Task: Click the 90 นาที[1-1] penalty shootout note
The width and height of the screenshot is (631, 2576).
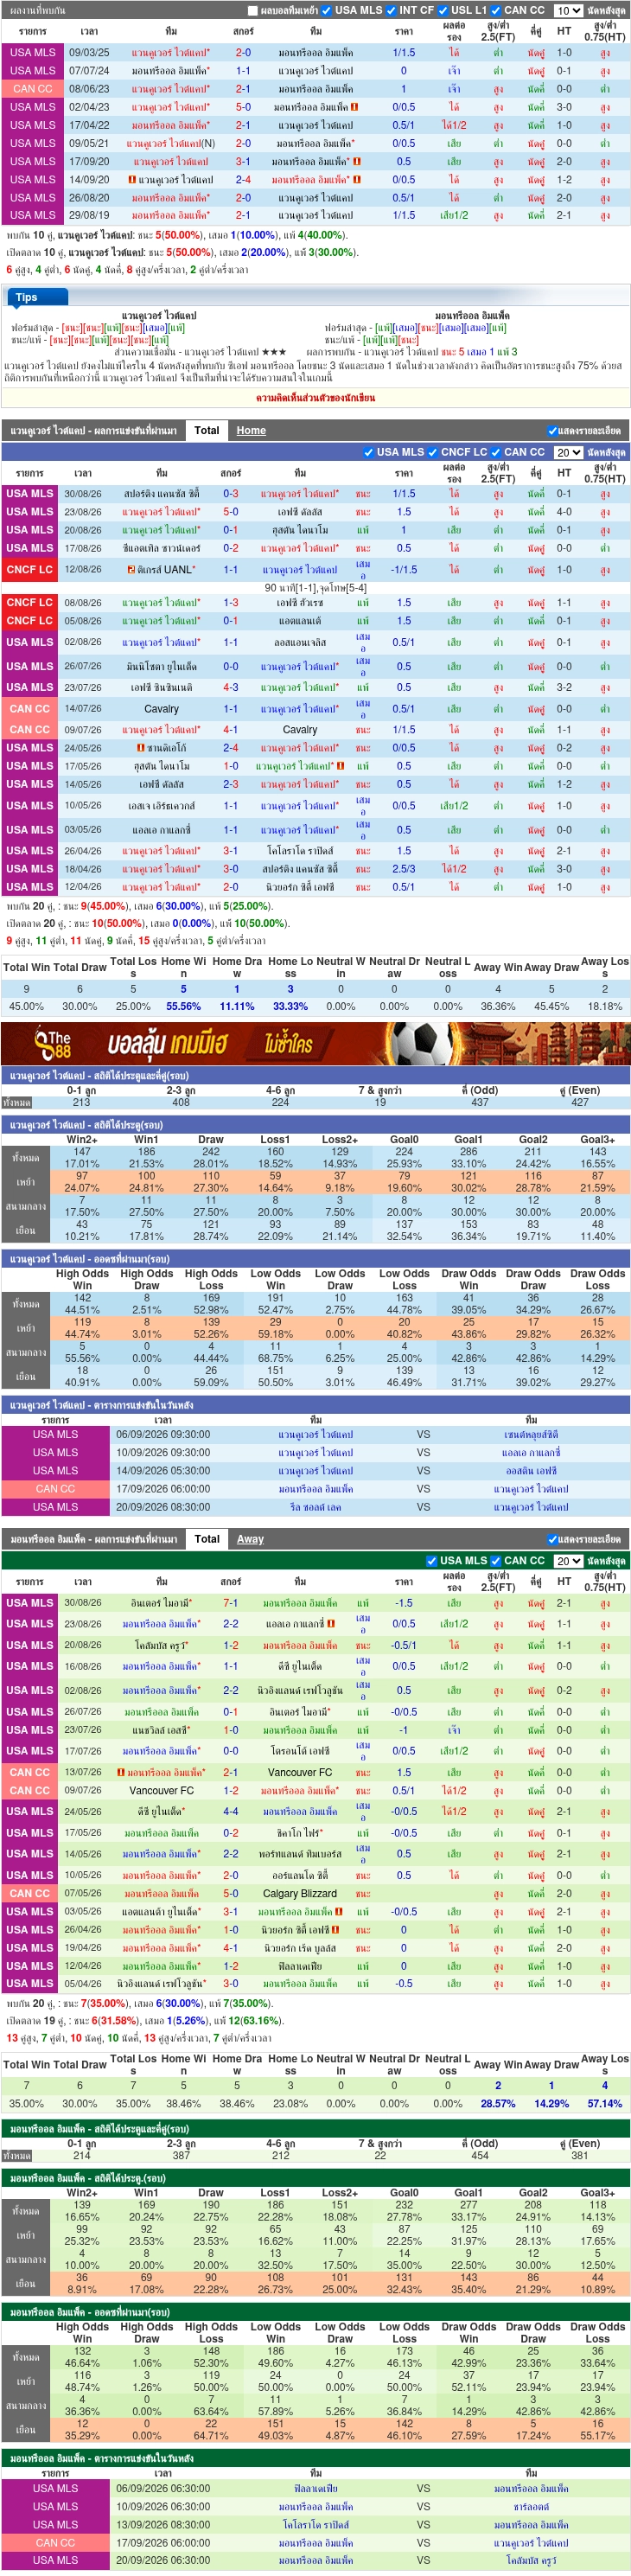Action: coord(316,587)
